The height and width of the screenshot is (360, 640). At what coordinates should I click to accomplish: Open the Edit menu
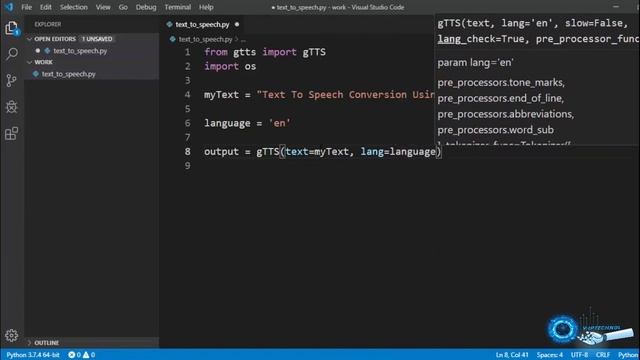46,7
